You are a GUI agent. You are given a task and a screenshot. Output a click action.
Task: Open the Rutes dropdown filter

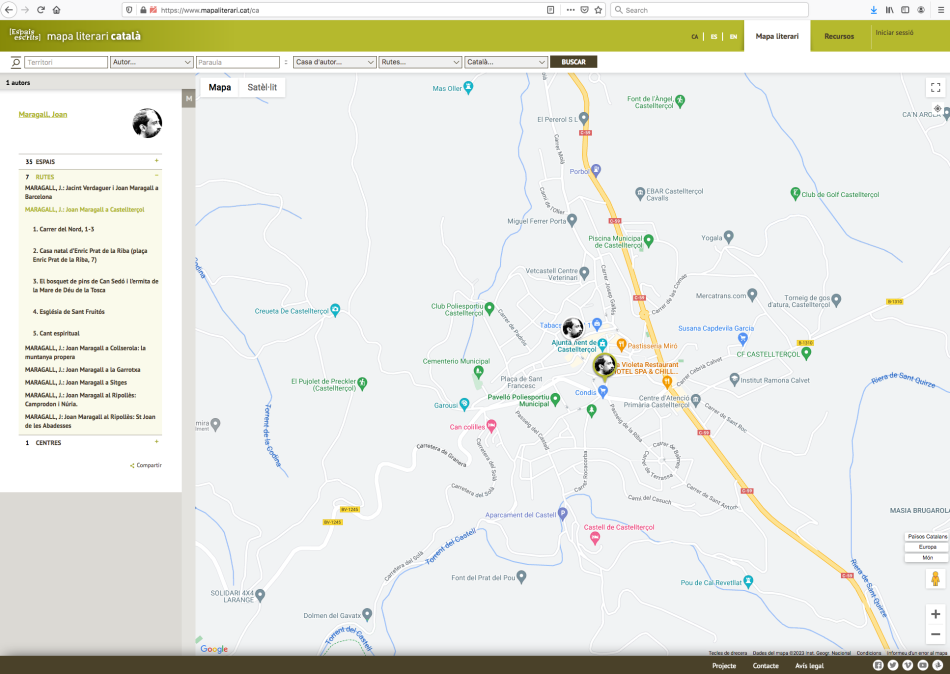(419, 62)
